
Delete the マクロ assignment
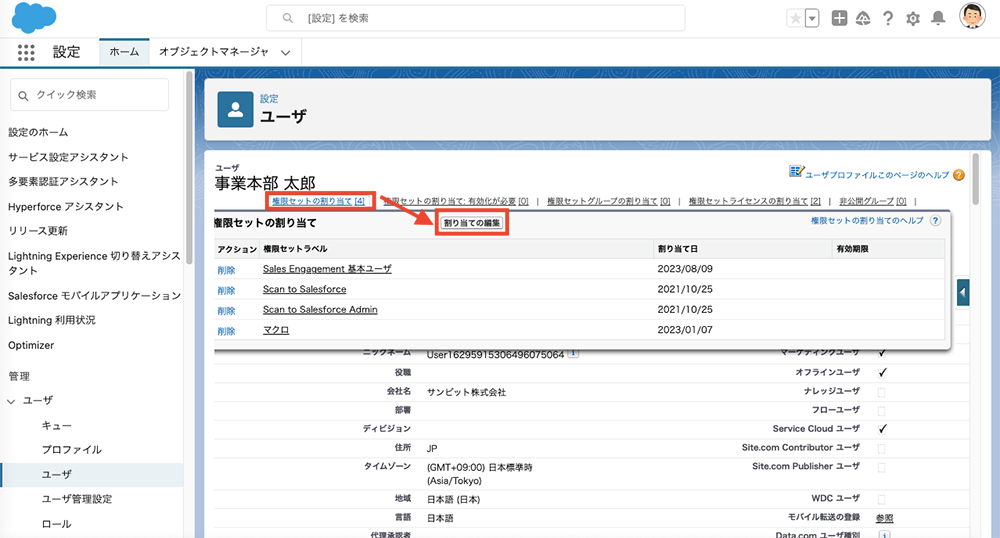tap(226, 331)
